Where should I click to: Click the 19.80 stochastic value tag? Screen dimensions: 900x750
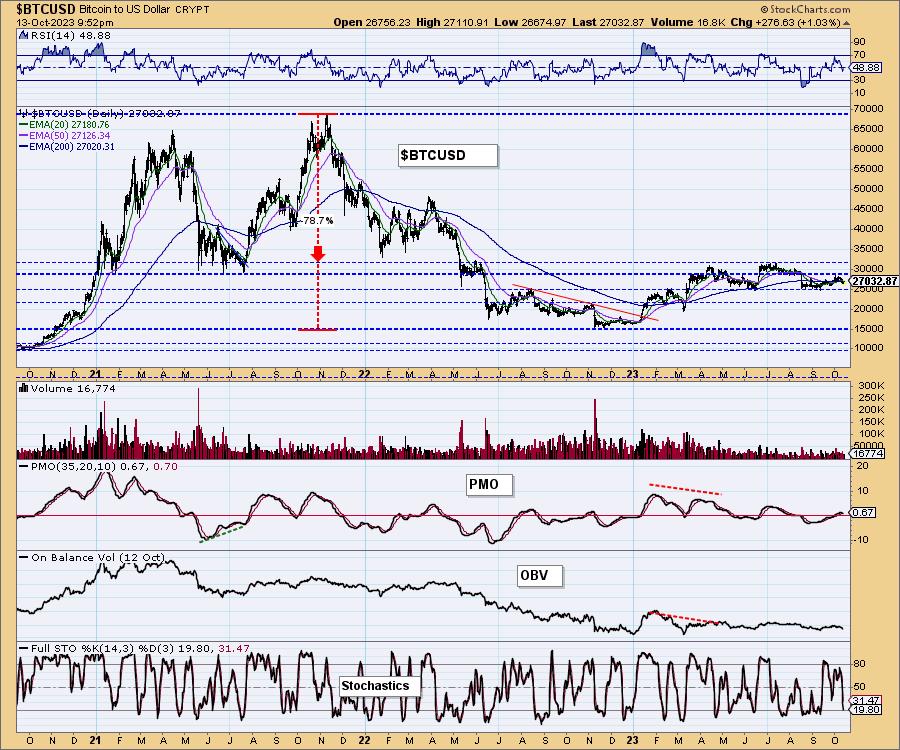tap(866, 710)
